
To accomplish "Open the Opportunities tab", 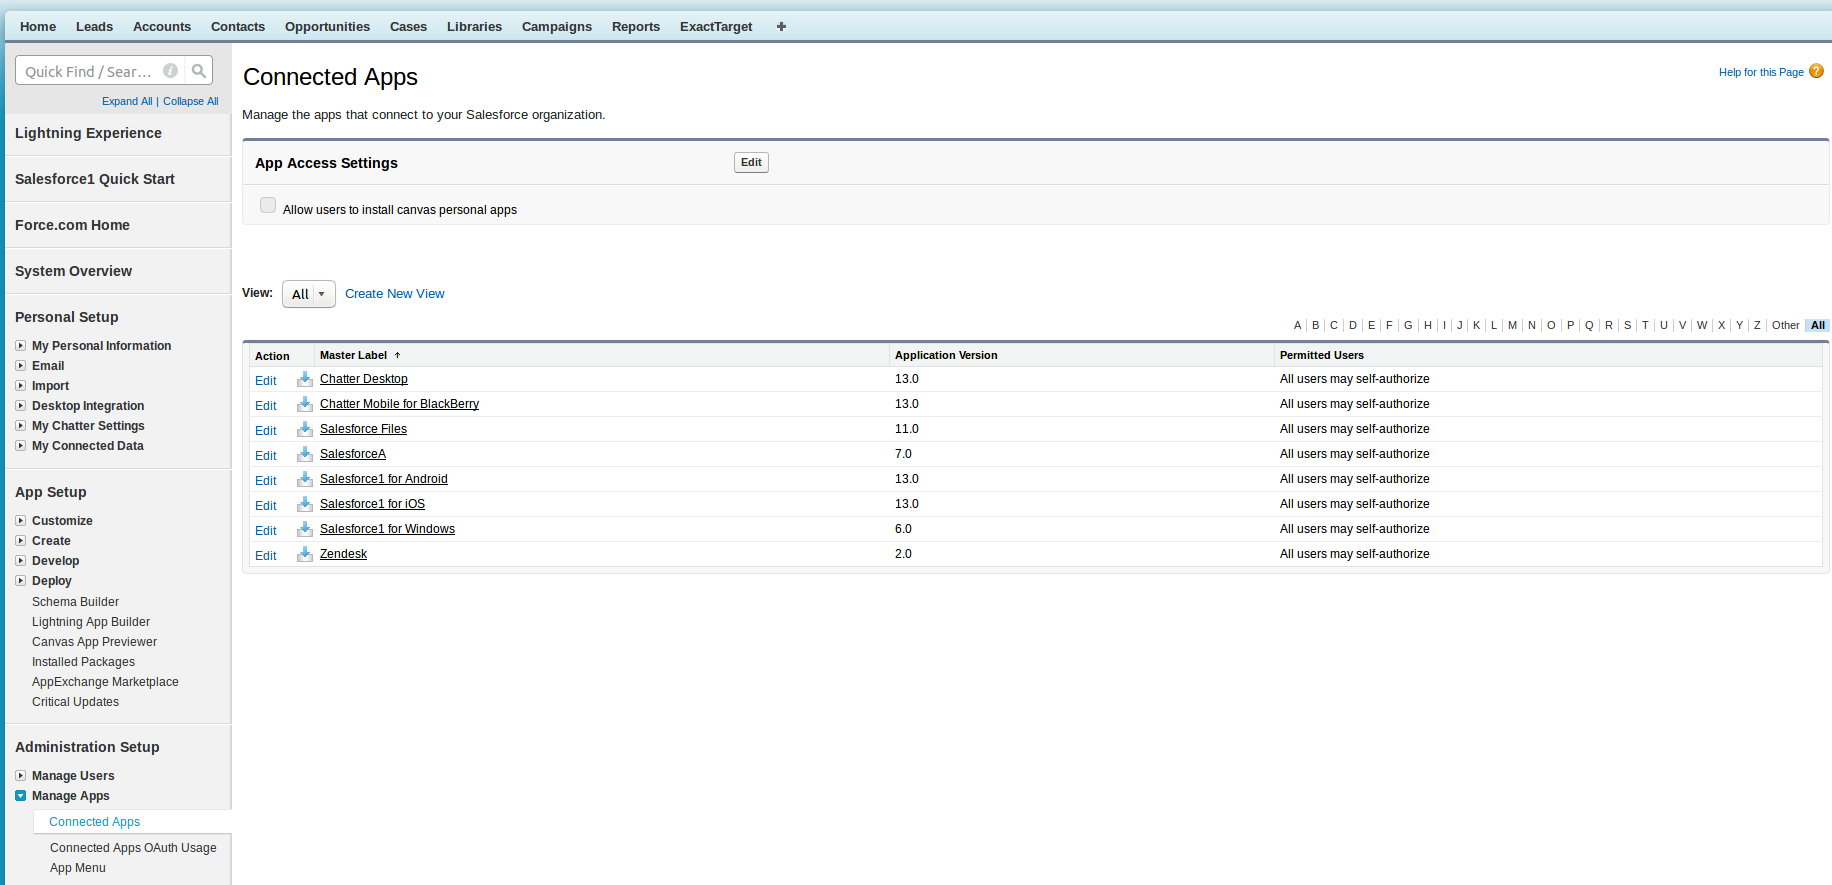I will point(327,27).
